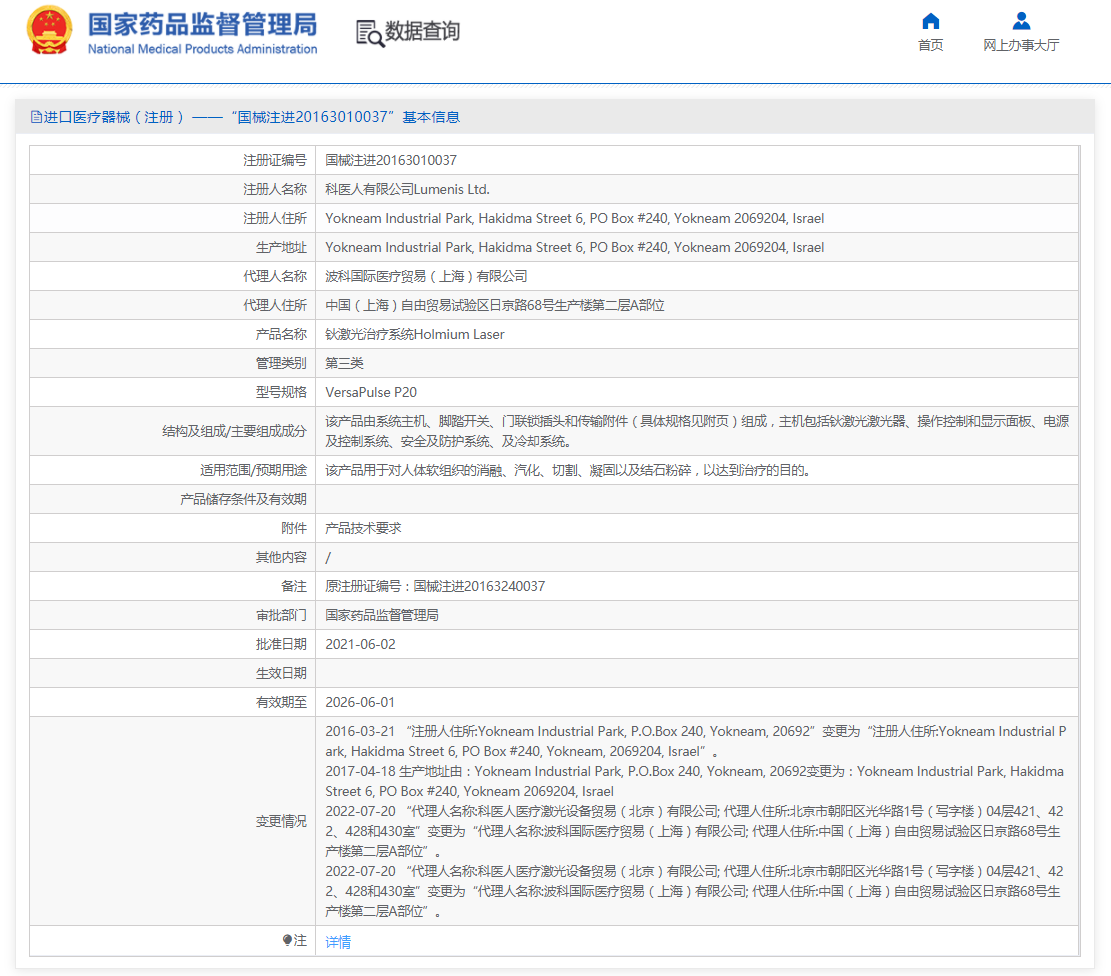The height and width of the screenshot is (976, 1111).
Task: Click the 管理类别 row label
Action: [x=281, y=364]
